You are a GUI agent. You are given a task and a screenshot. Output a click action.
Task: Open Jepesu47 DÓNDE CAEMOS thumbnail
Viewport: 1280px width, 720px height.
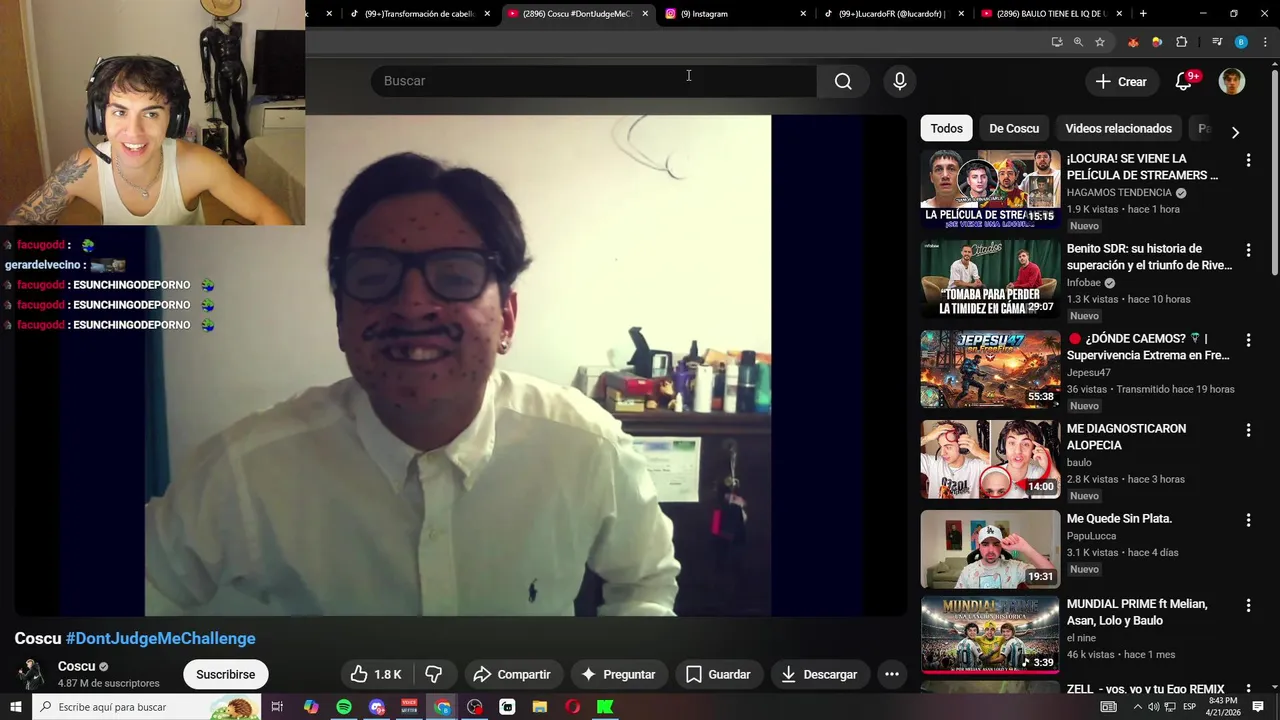point(990,370)
